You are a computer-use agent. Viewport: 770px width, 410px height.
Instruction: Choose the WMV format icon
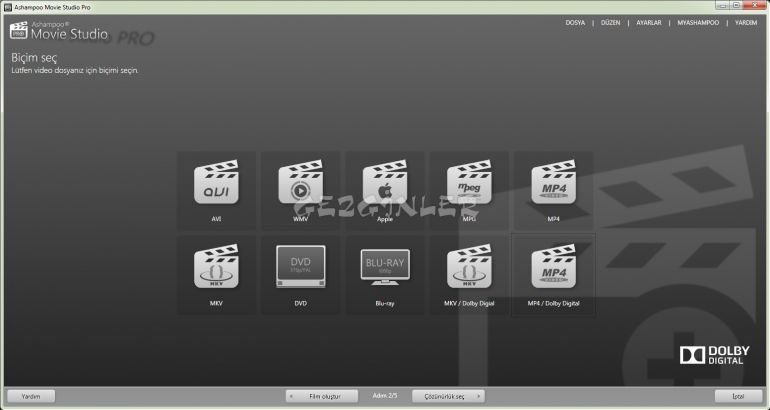point(301,182)
